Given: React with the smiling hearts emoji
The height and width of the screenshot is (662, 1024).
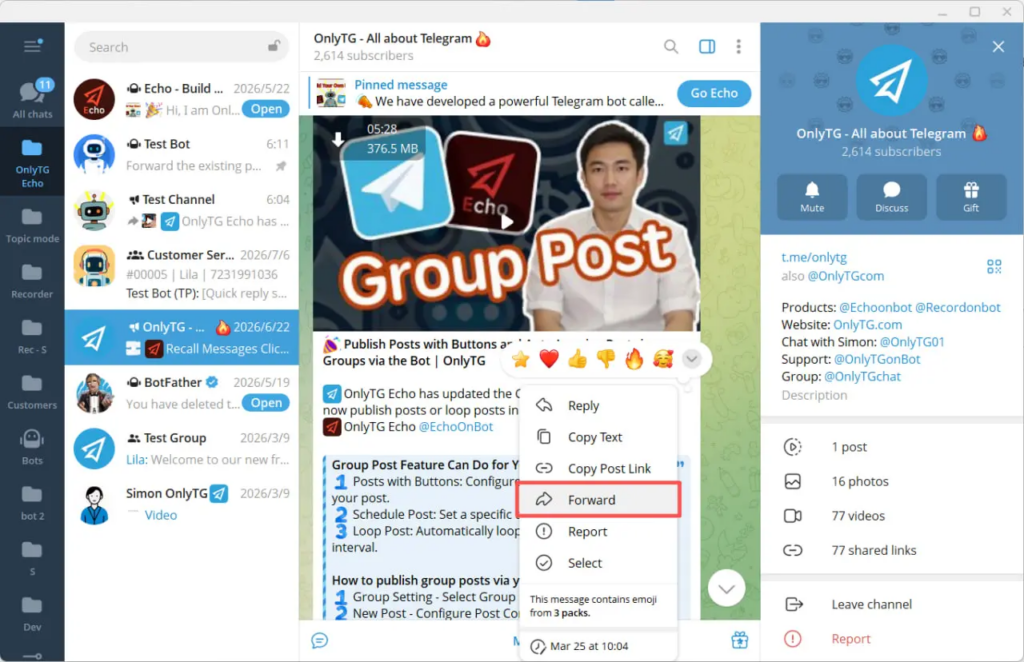Looking at the screenshot, I should click(663, 359).
